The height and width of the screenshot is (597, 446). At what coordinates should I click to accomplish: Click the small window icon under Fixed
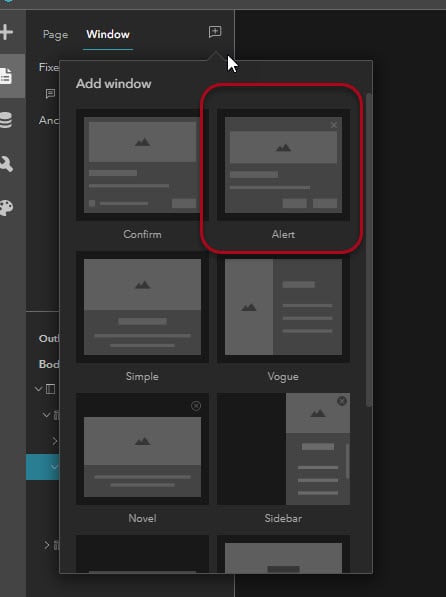click(x=50, y=93)
